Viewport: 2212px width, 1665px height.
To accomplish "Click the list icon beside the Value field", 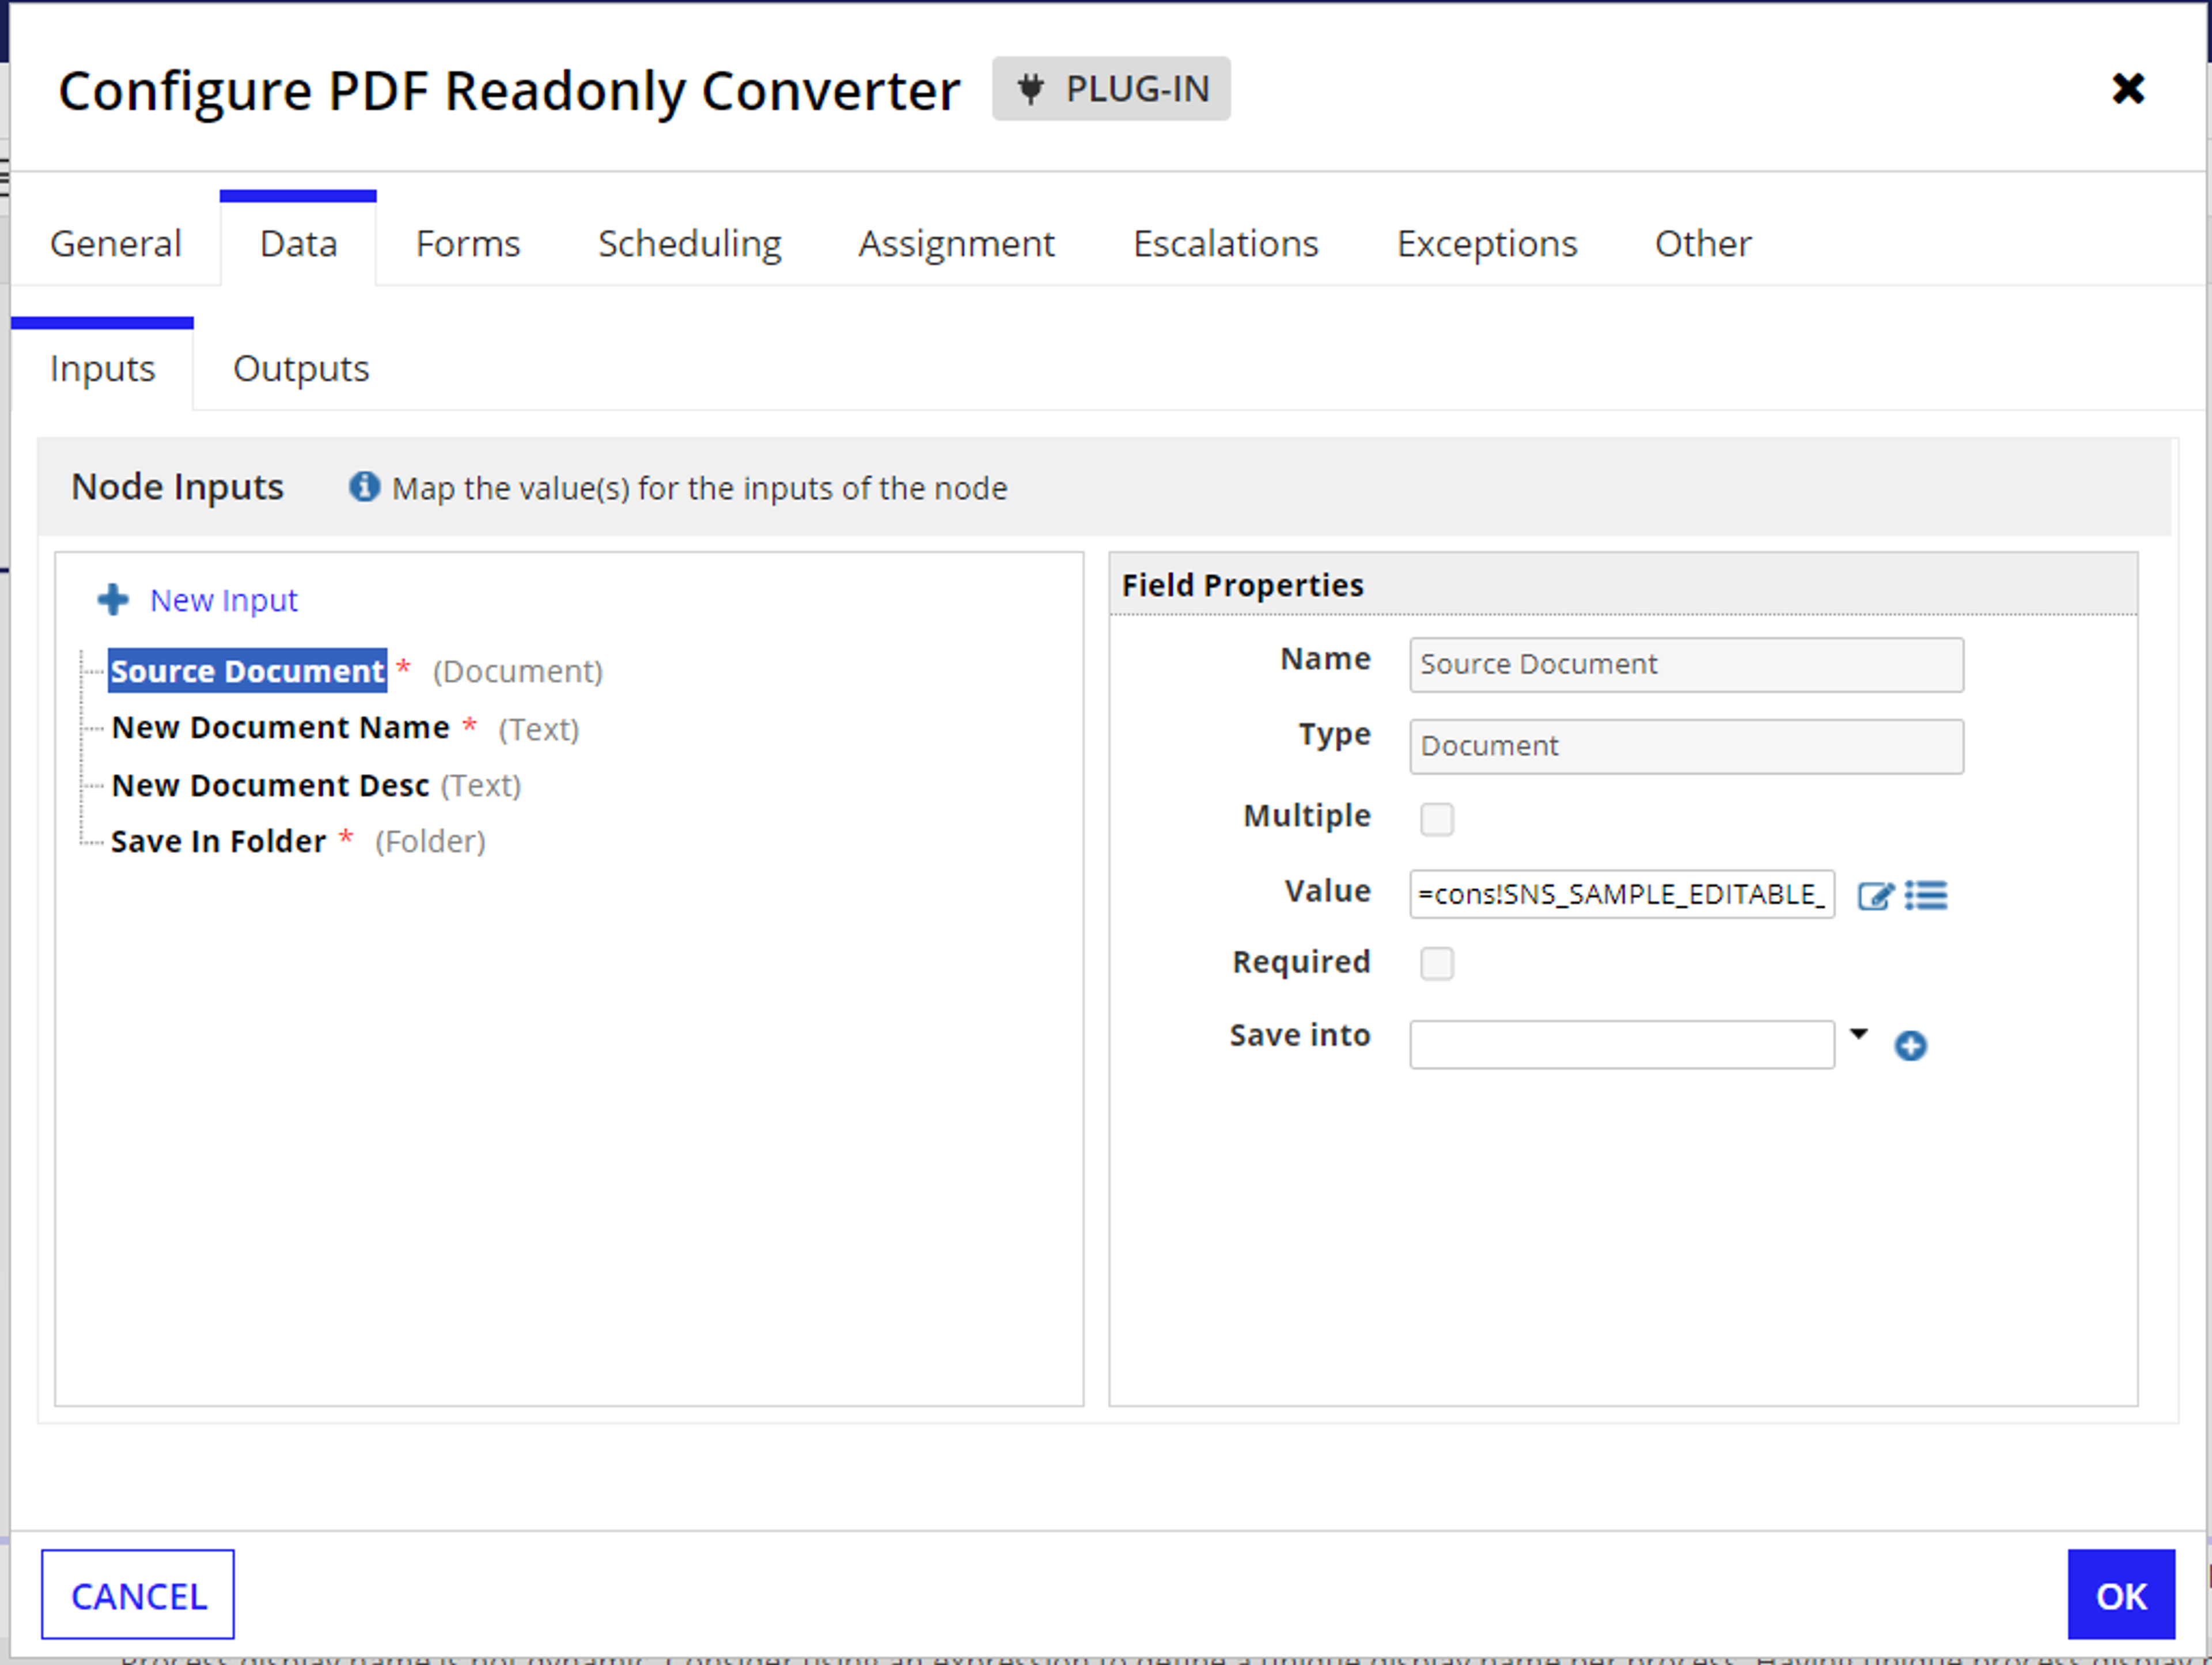I will 1926,895.
